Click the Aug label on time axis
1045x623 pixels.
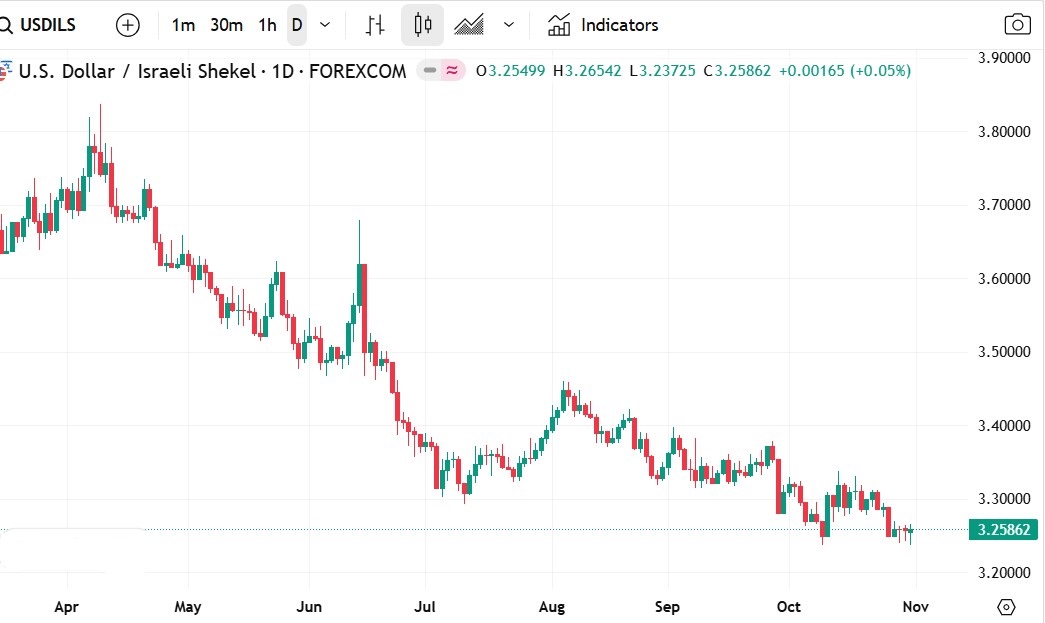[551, 607]
